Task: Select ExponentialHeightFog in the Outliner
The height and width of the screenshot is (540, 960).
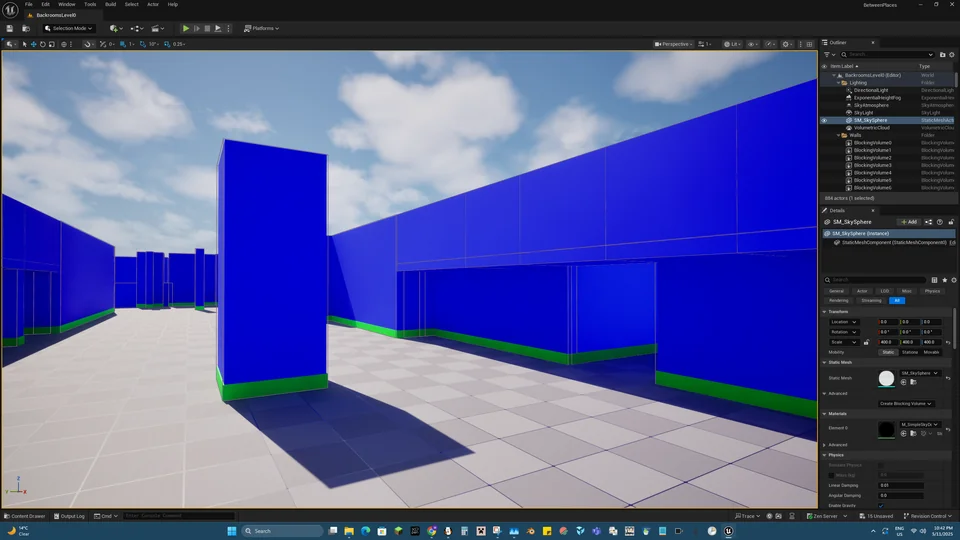Action: point(877,98)
